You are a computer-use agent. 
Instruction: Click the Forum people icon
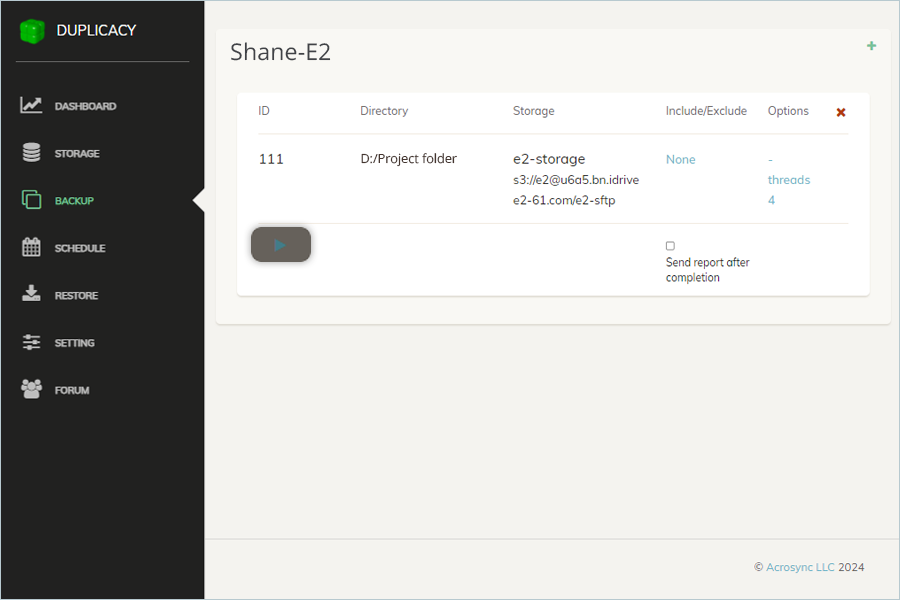coord(31,389)
